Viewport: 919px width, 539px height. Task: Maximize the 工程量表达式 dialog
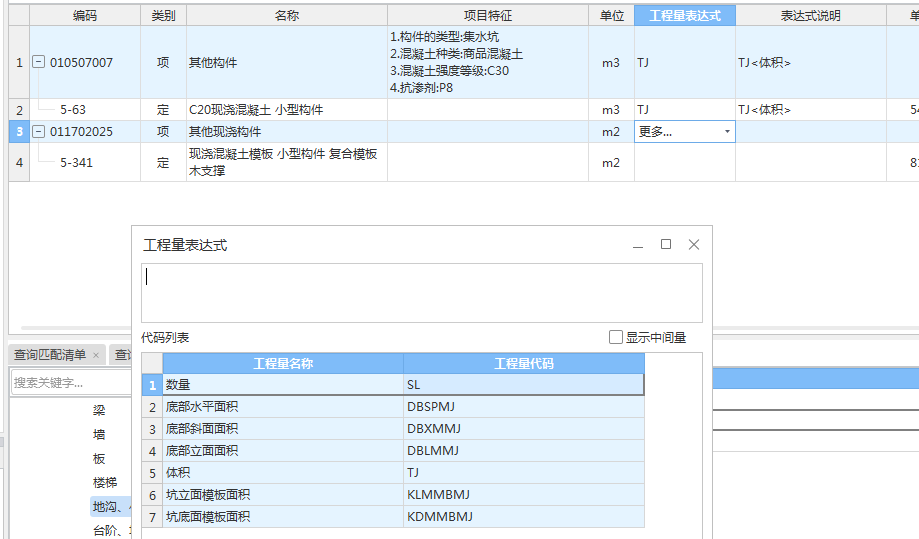coord(666,244)
